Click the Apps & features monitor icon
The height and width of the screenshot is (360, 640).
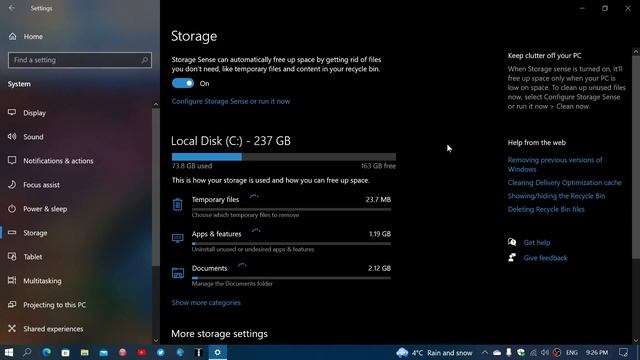tap(178, 238)
